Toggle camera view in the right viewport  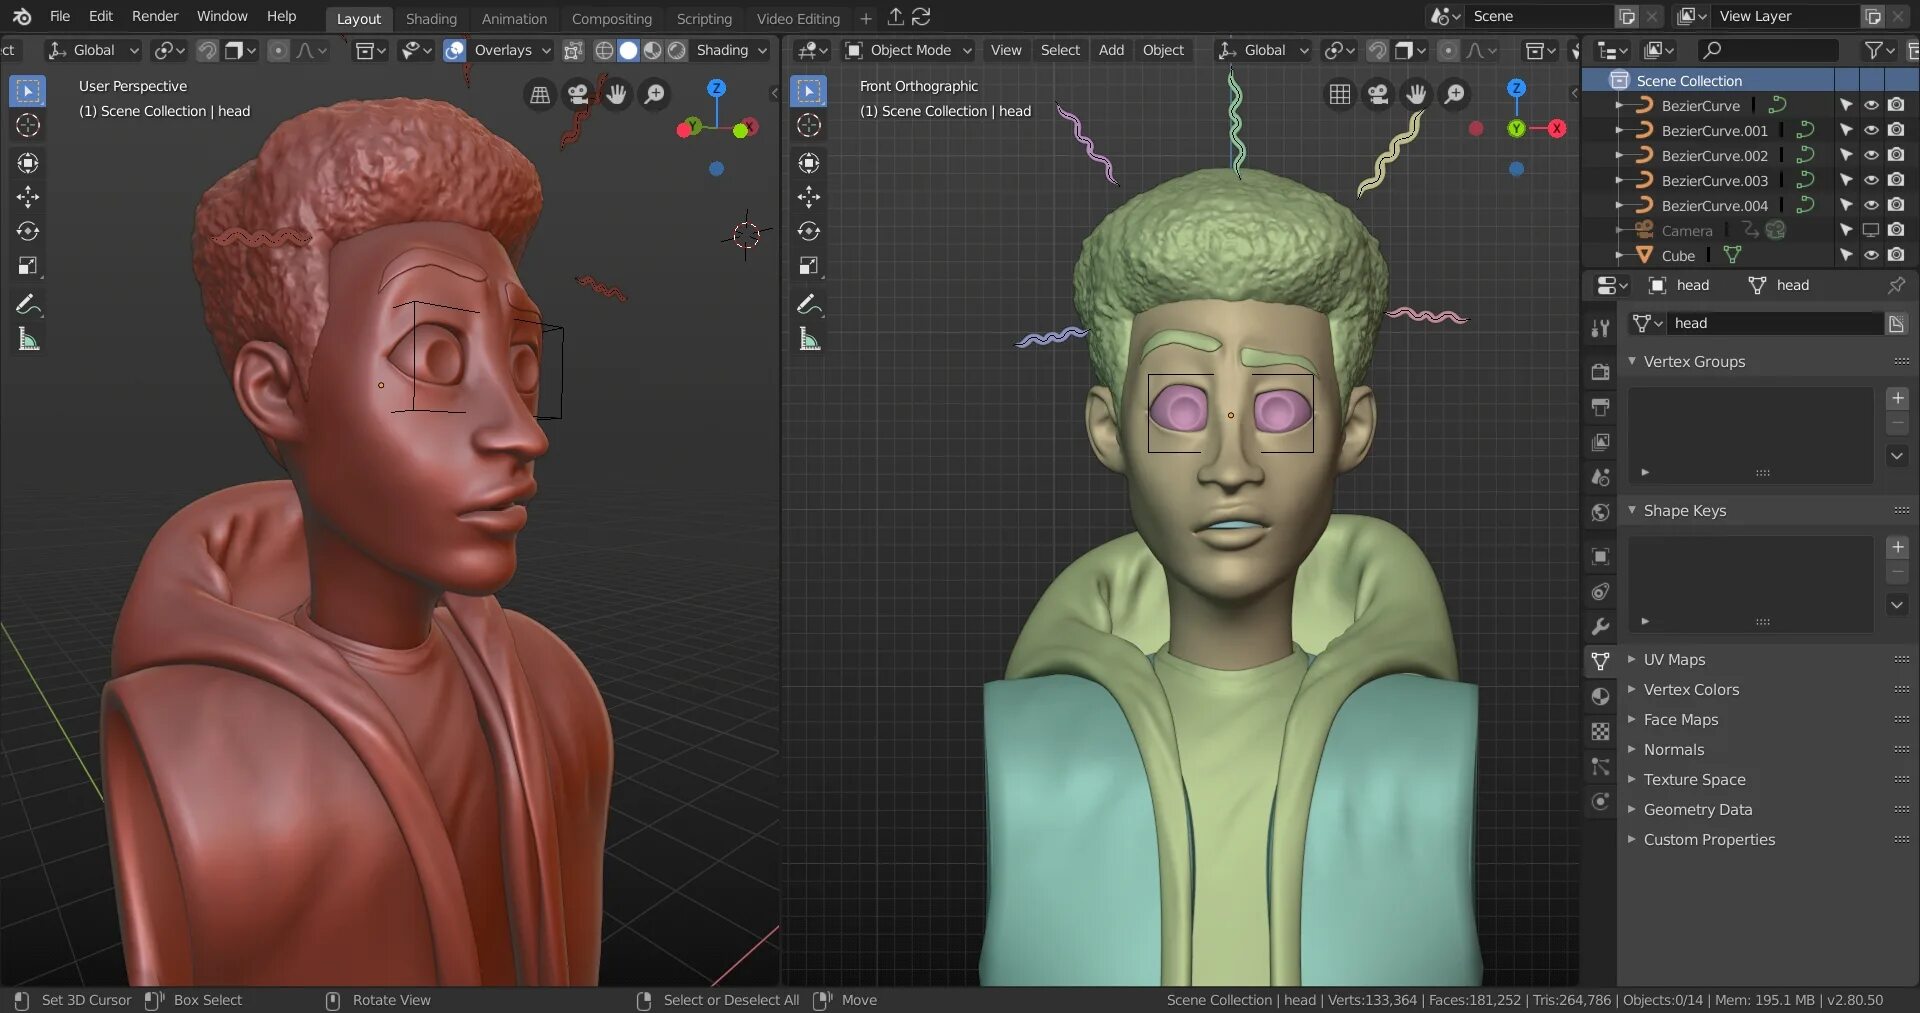1378,94
